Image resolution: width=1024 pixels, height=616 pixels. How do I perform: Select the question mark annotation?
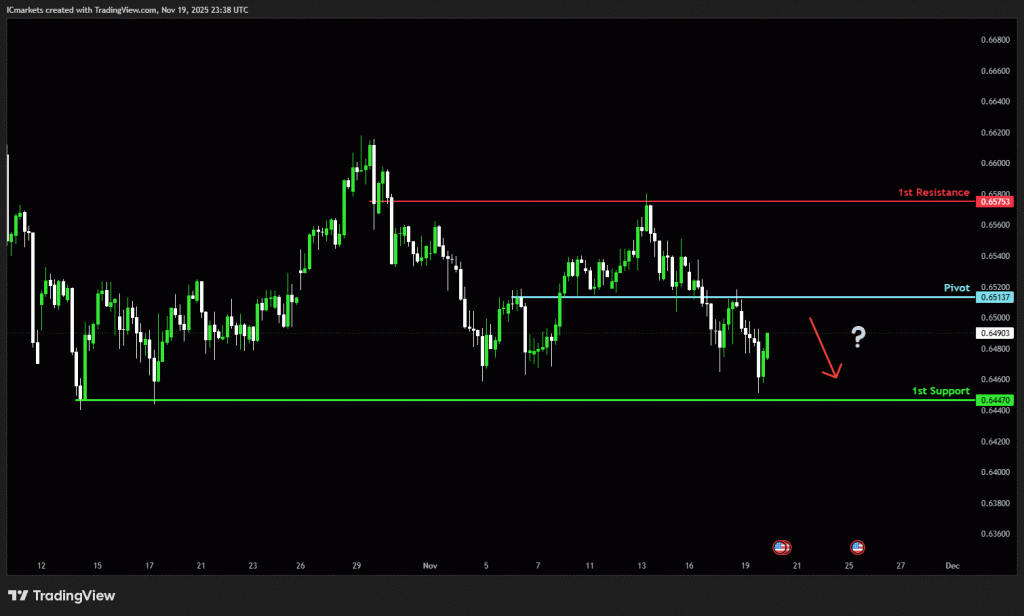click(x=858, y=337)
